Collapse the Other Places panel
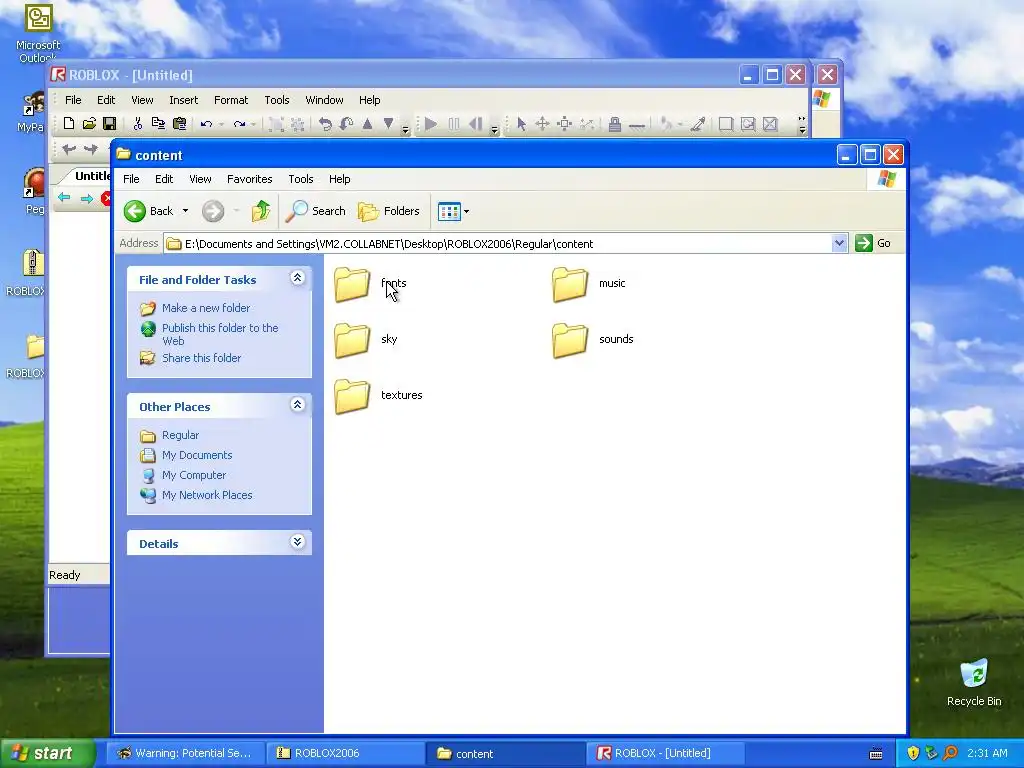 point(297,405)
